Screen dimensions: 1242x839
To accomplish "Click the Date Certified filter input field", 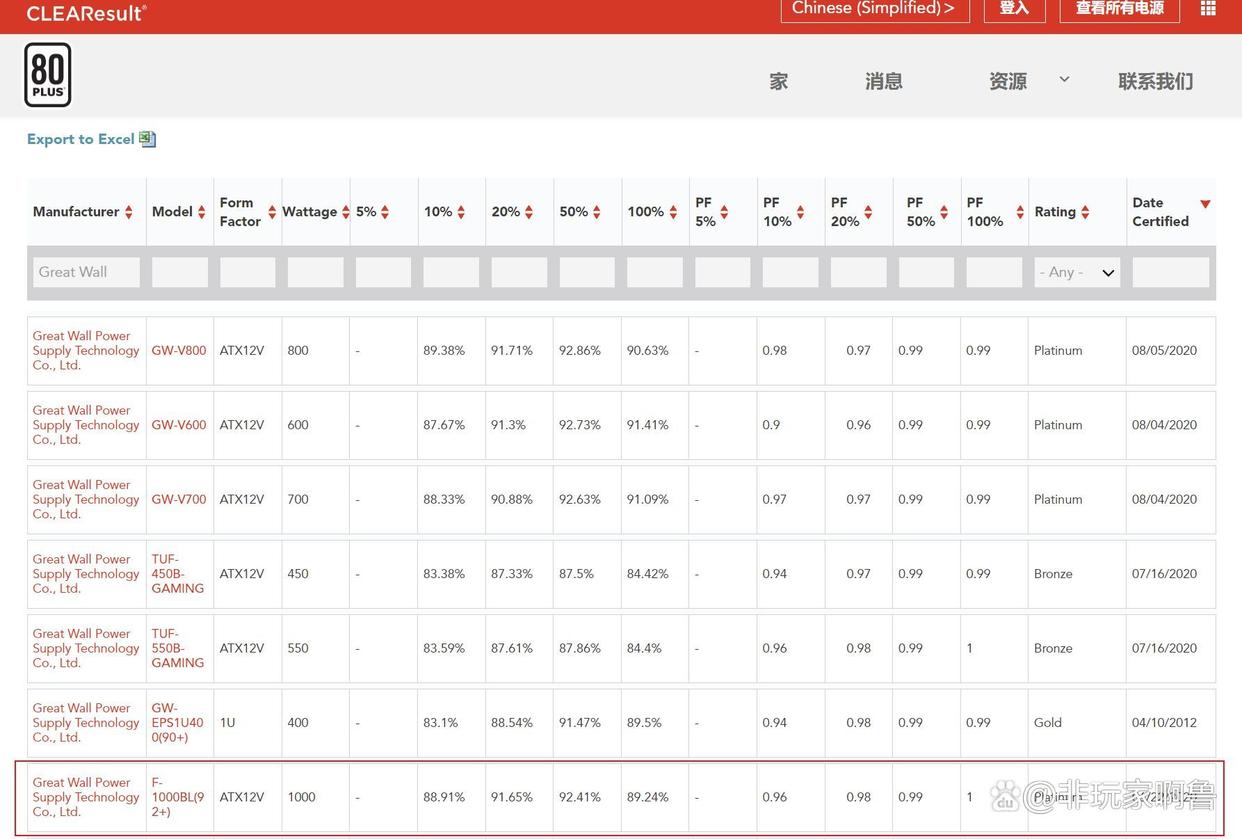I will tap(1171, 272).
